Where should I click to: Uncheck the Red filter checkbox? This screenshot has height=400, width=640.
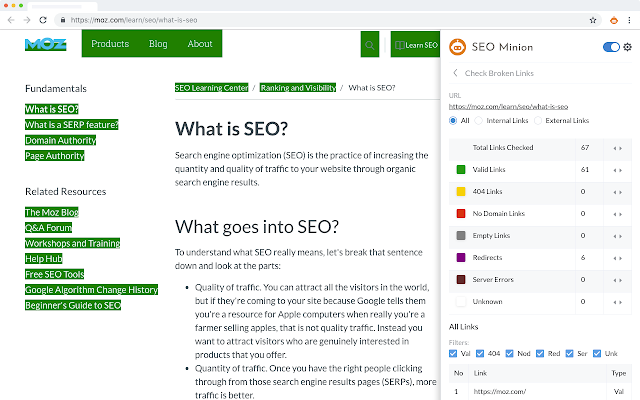point(540,352)
